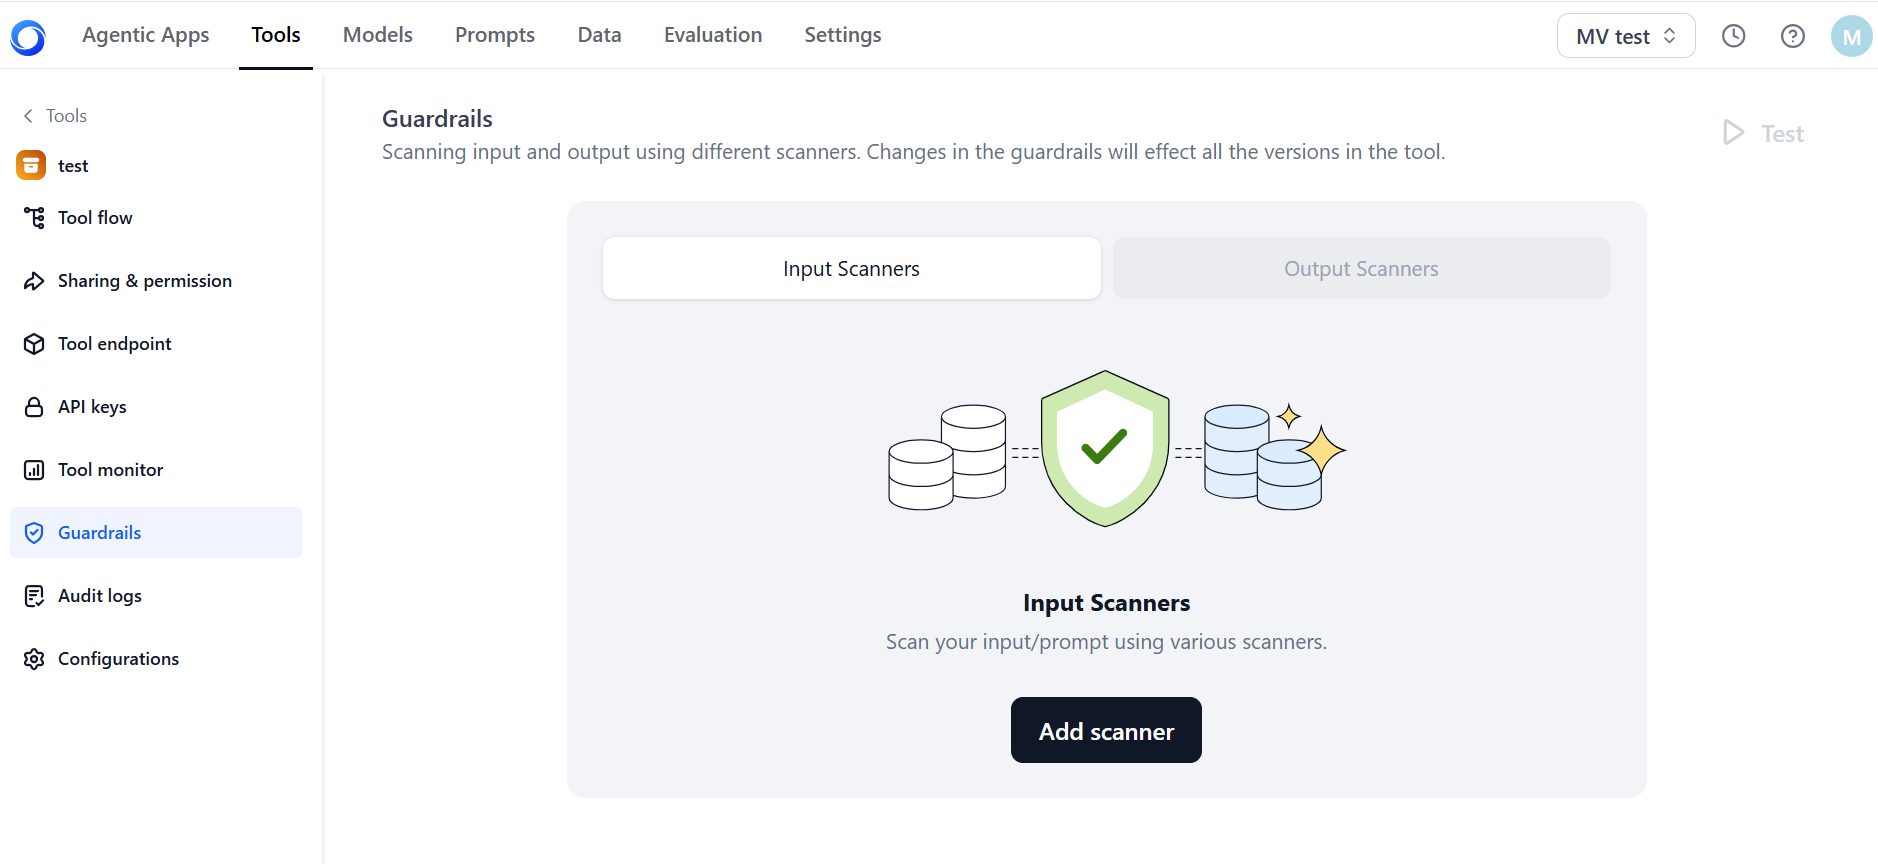Click the back chevron next to Tools

tap(28, 116)
